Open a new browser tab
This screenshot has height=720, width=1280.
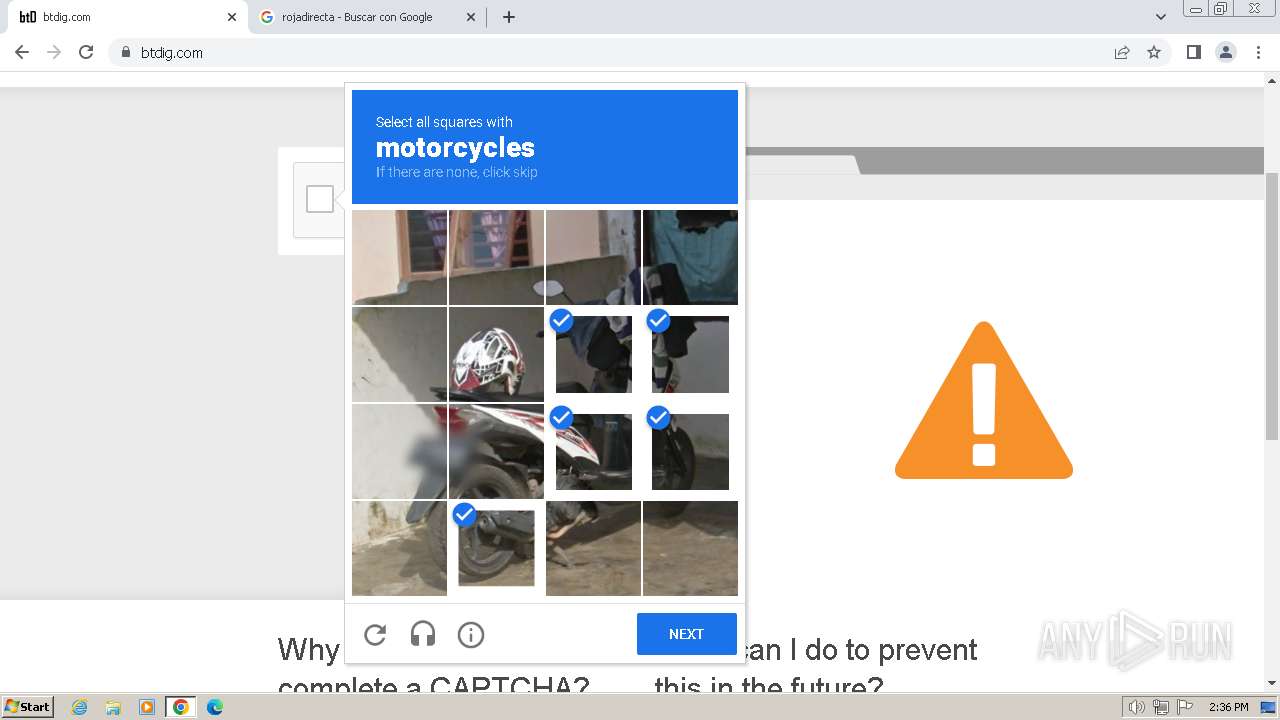pos(509,17)
